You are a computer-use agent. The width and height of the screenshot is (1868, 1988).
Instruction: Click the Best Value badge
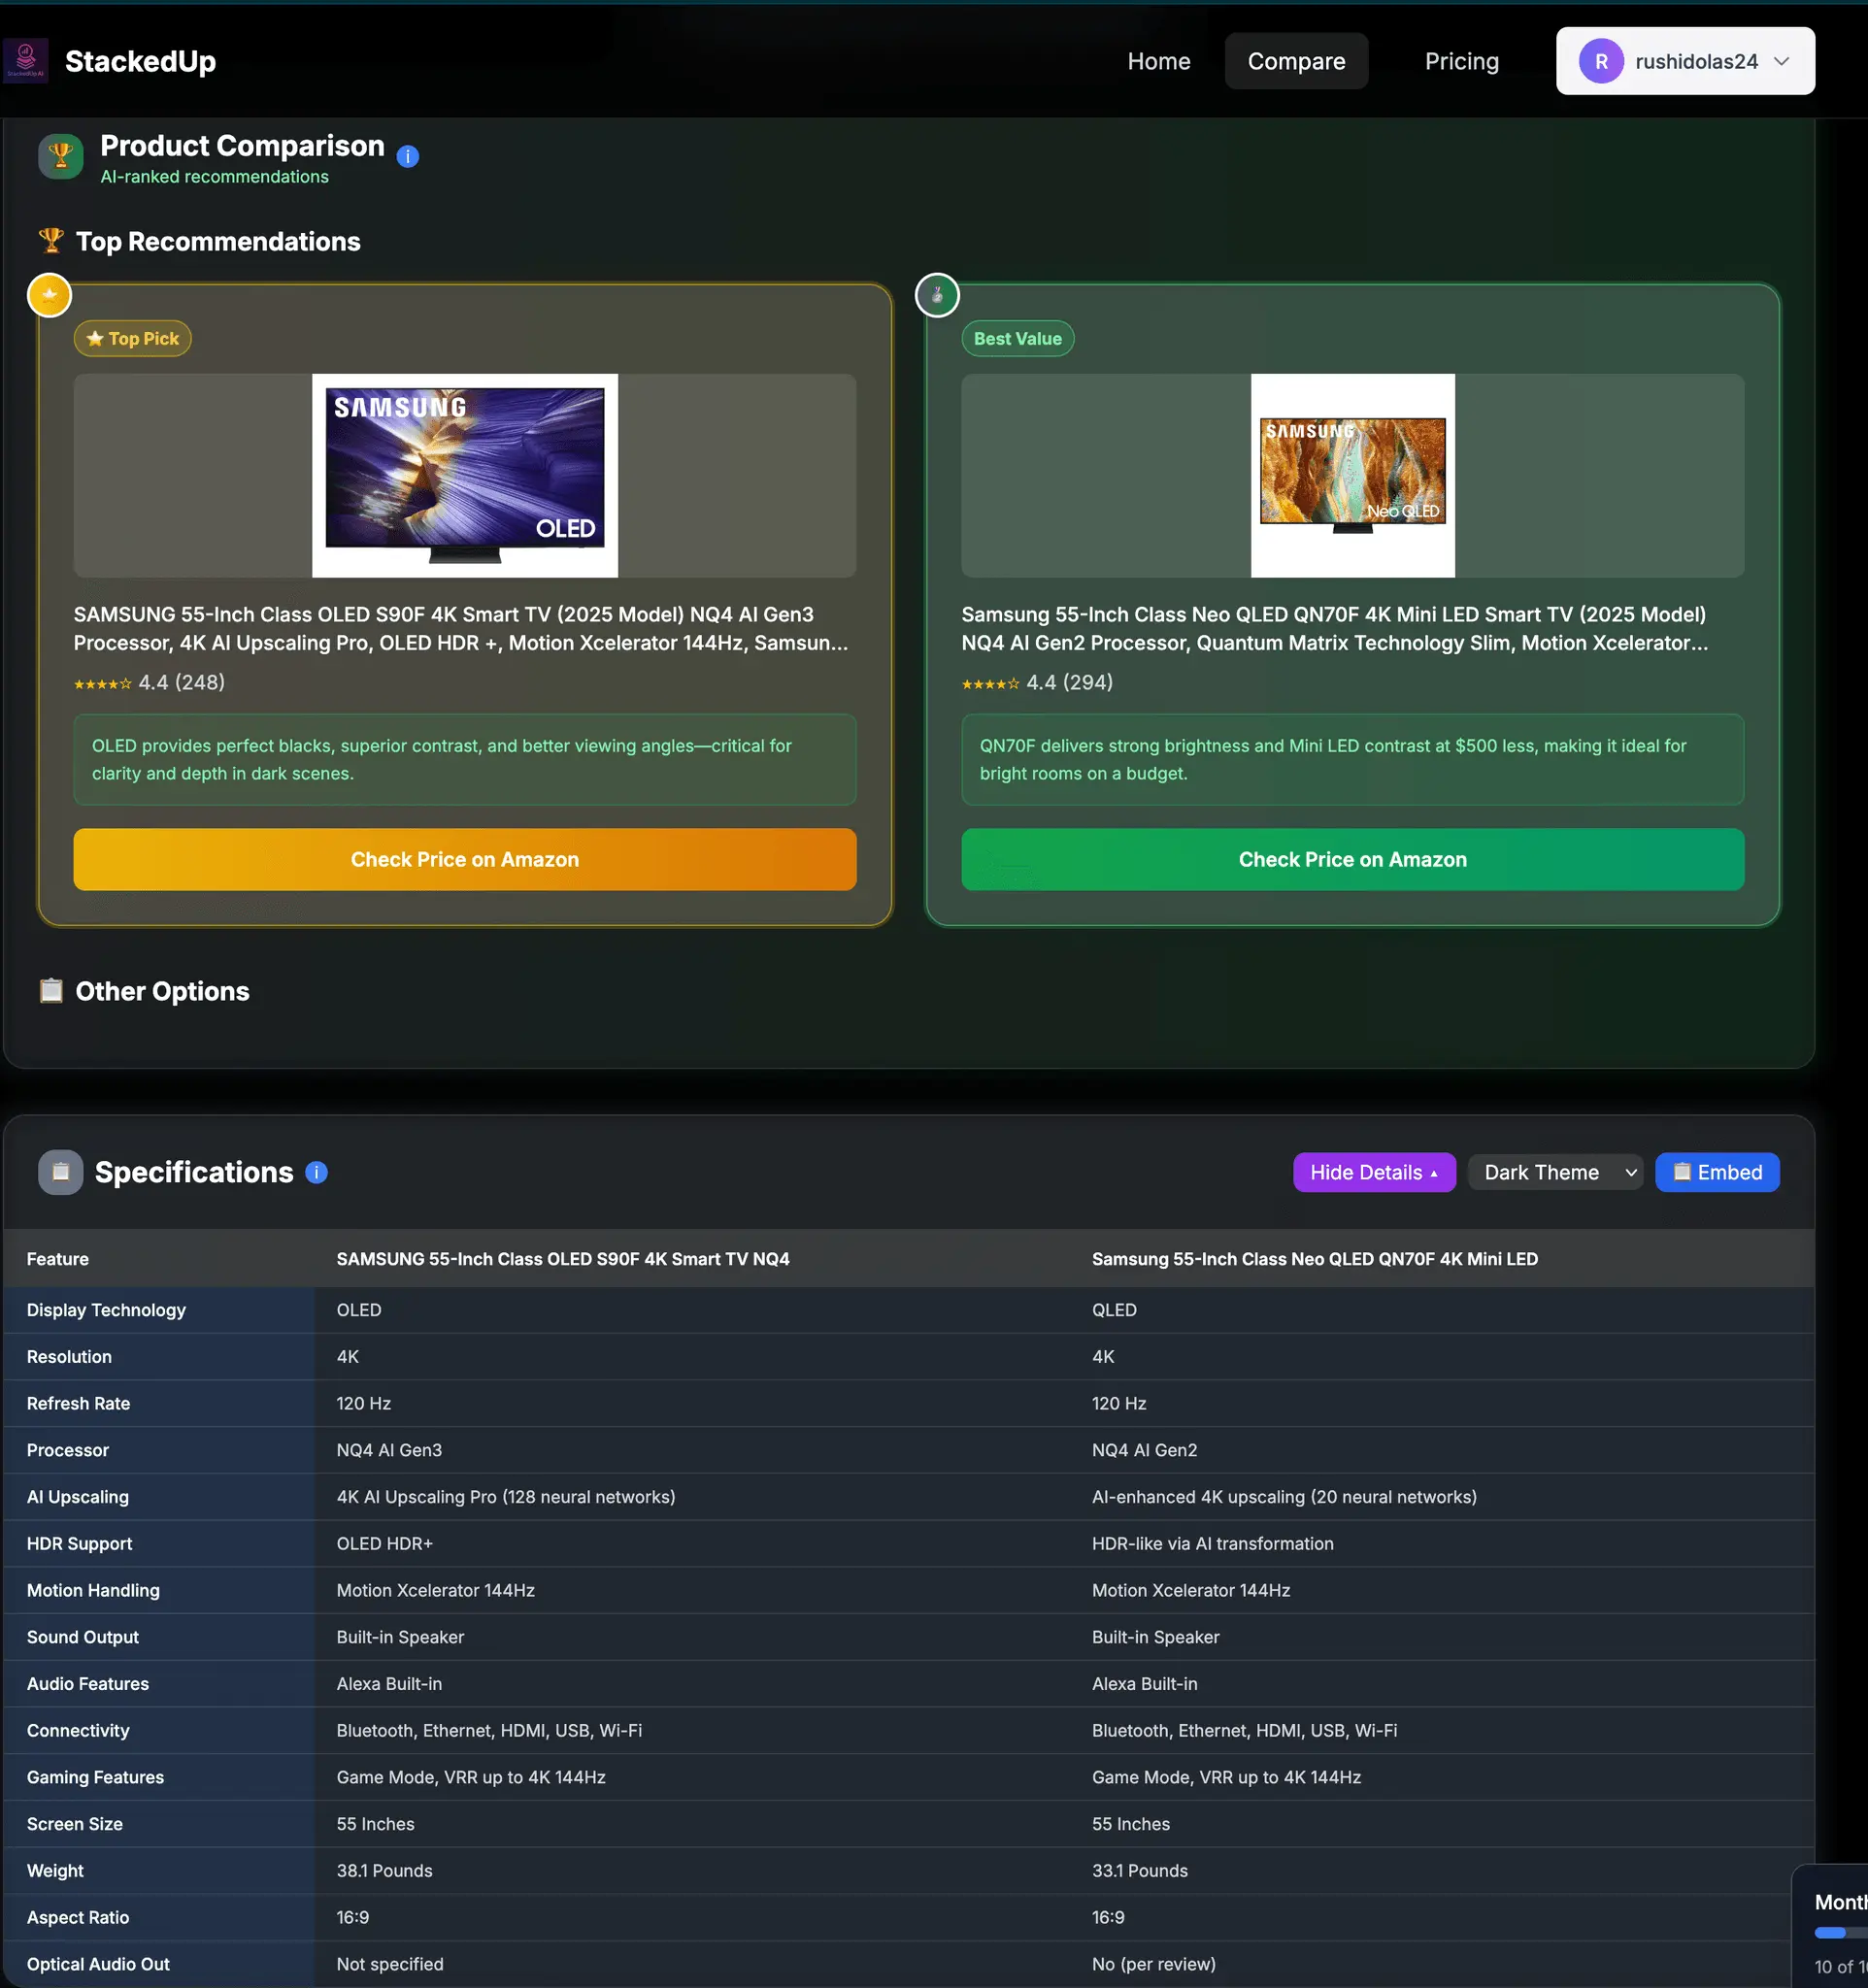pyautogui.click(x=1017, y=339)
